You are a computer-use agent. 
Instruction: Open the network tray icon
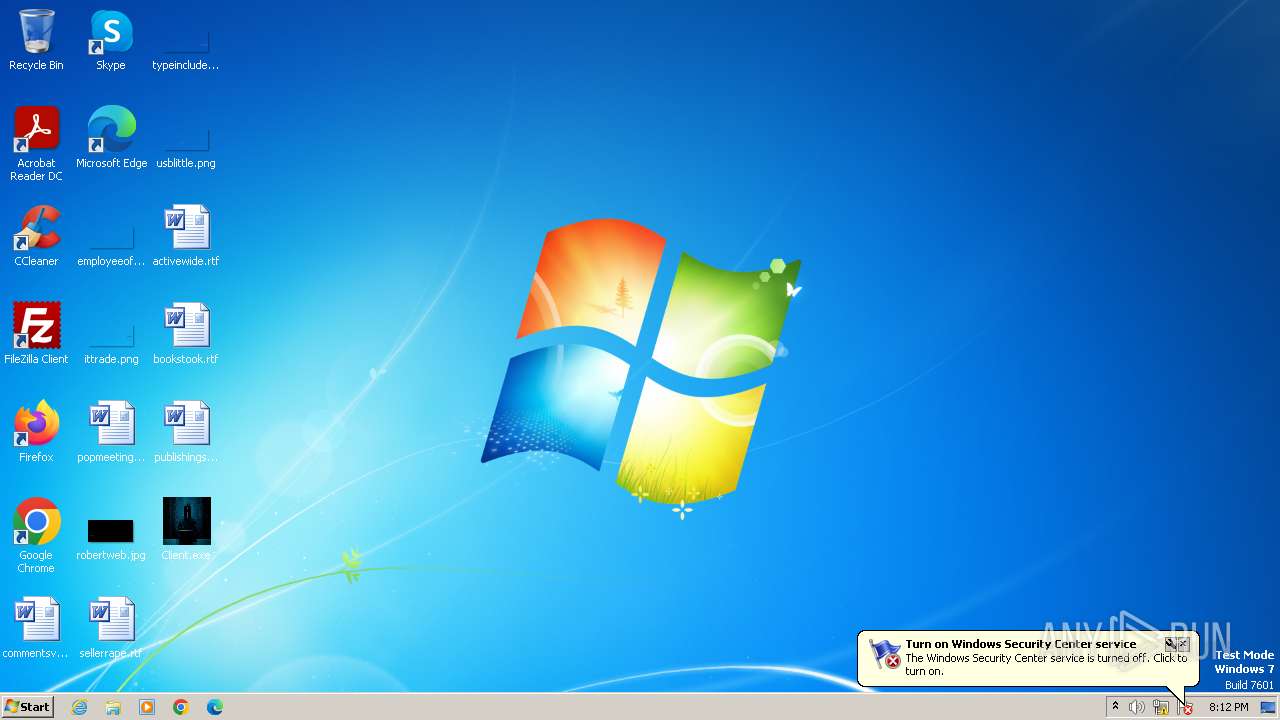pyautogui.click(x=1161, y=707)
